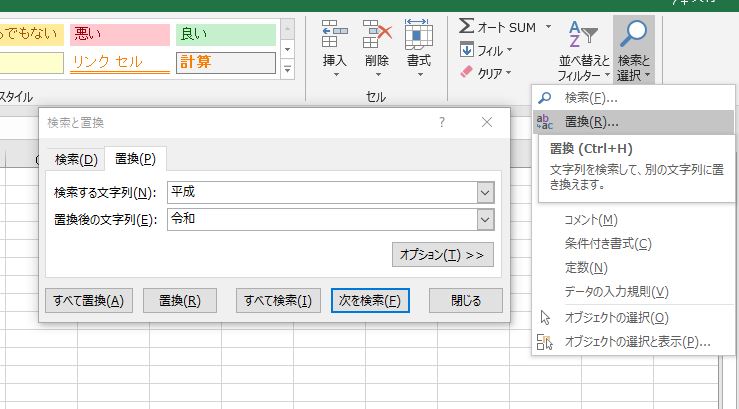Select データの入力規則(V) menu item
The height and width of the screenshot is (409, 739).
coord(634,292)
